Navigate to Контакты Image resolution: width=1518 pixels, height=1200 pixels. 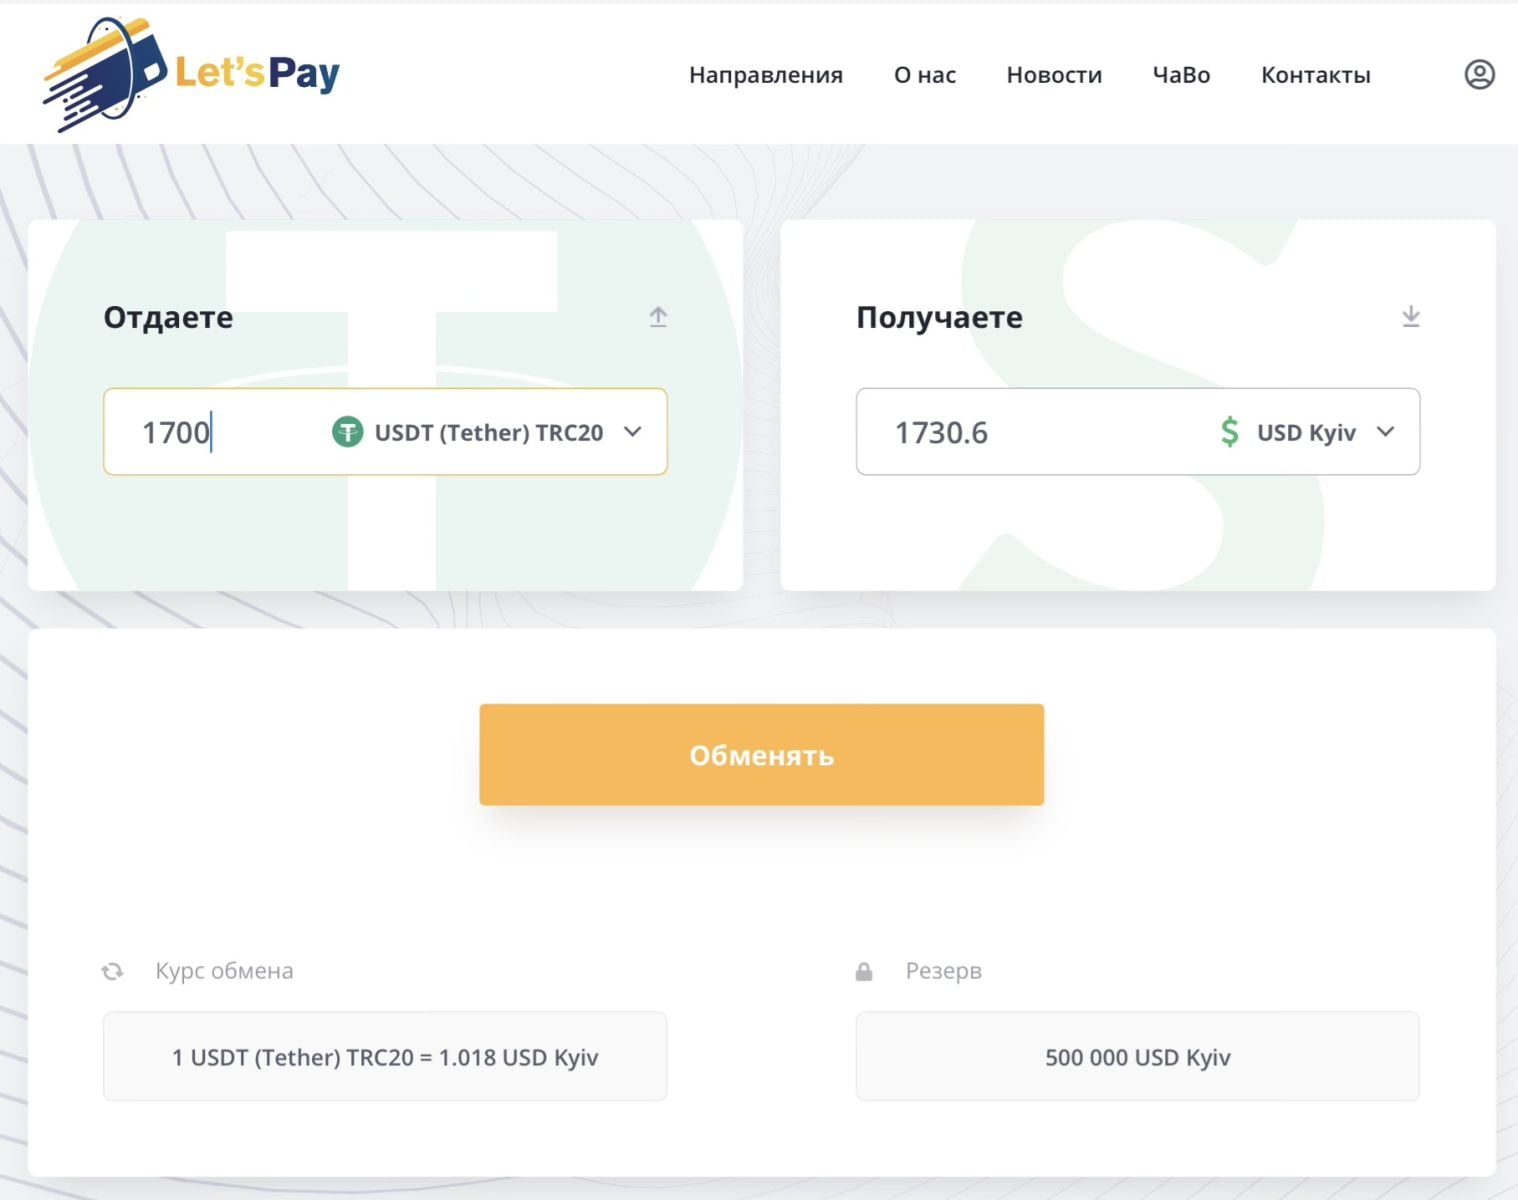pos(1315,75)
